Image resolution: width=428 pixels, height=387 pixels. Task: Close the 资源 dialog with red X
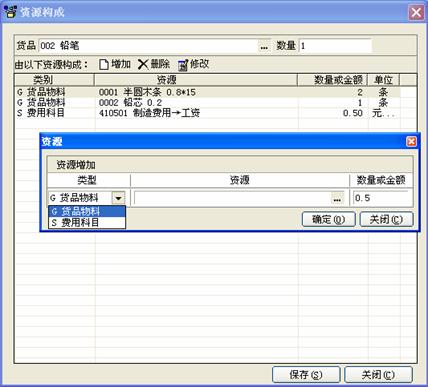411,141
